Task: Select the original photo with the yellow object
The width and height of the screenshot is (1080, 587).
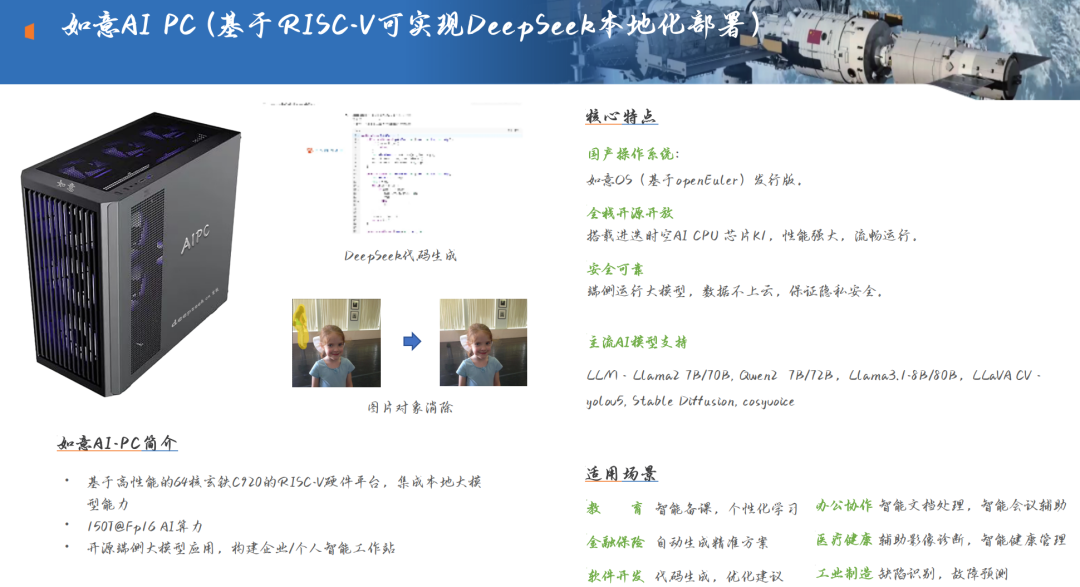Action: tap(336, 343)
